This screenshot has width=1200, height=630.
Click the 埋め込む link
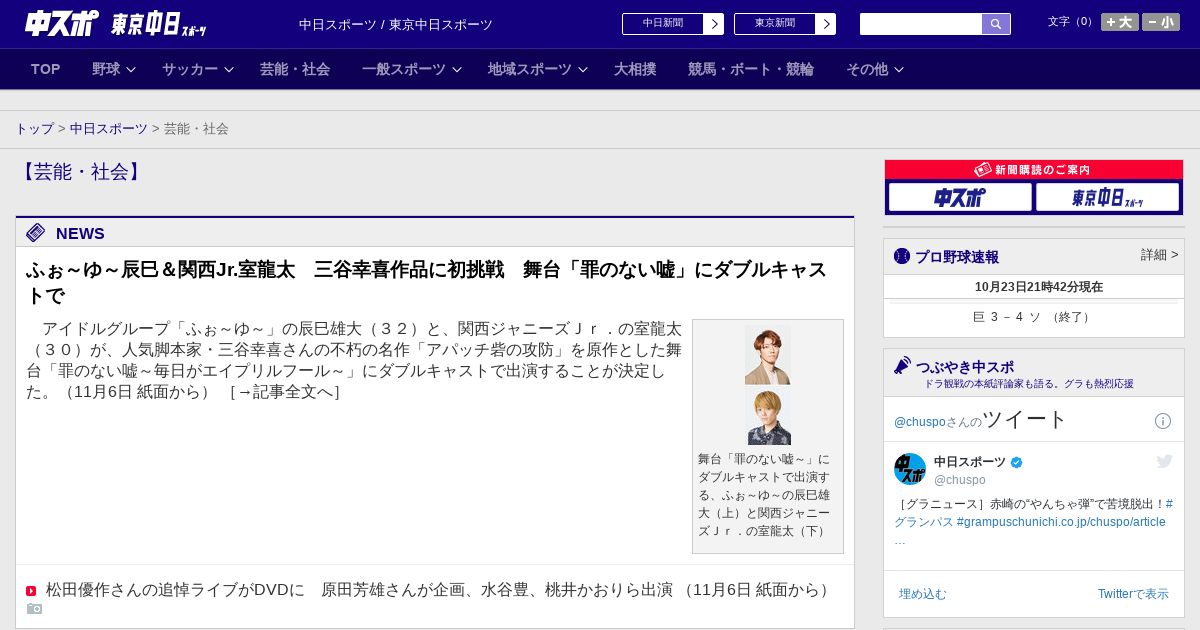pyautogui.click(x=922, y=594)
